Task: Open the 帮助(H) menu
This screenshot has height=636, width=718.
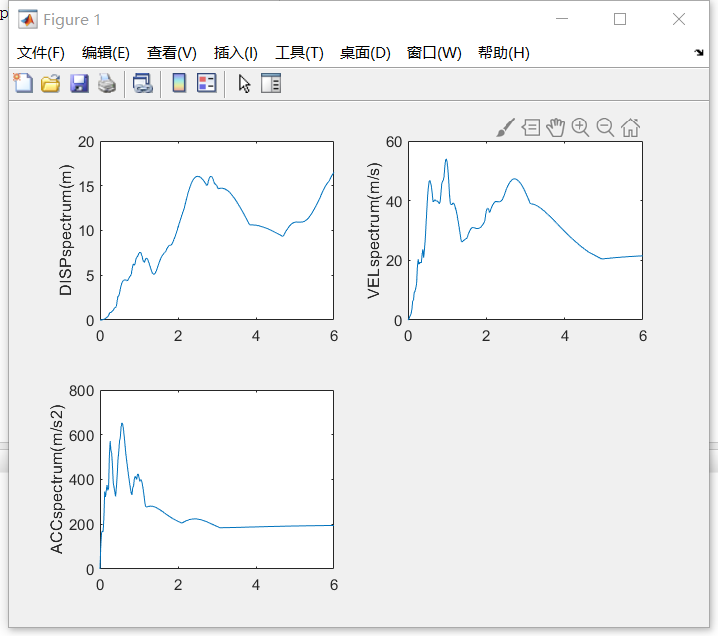Action: [x=504, y=53]
